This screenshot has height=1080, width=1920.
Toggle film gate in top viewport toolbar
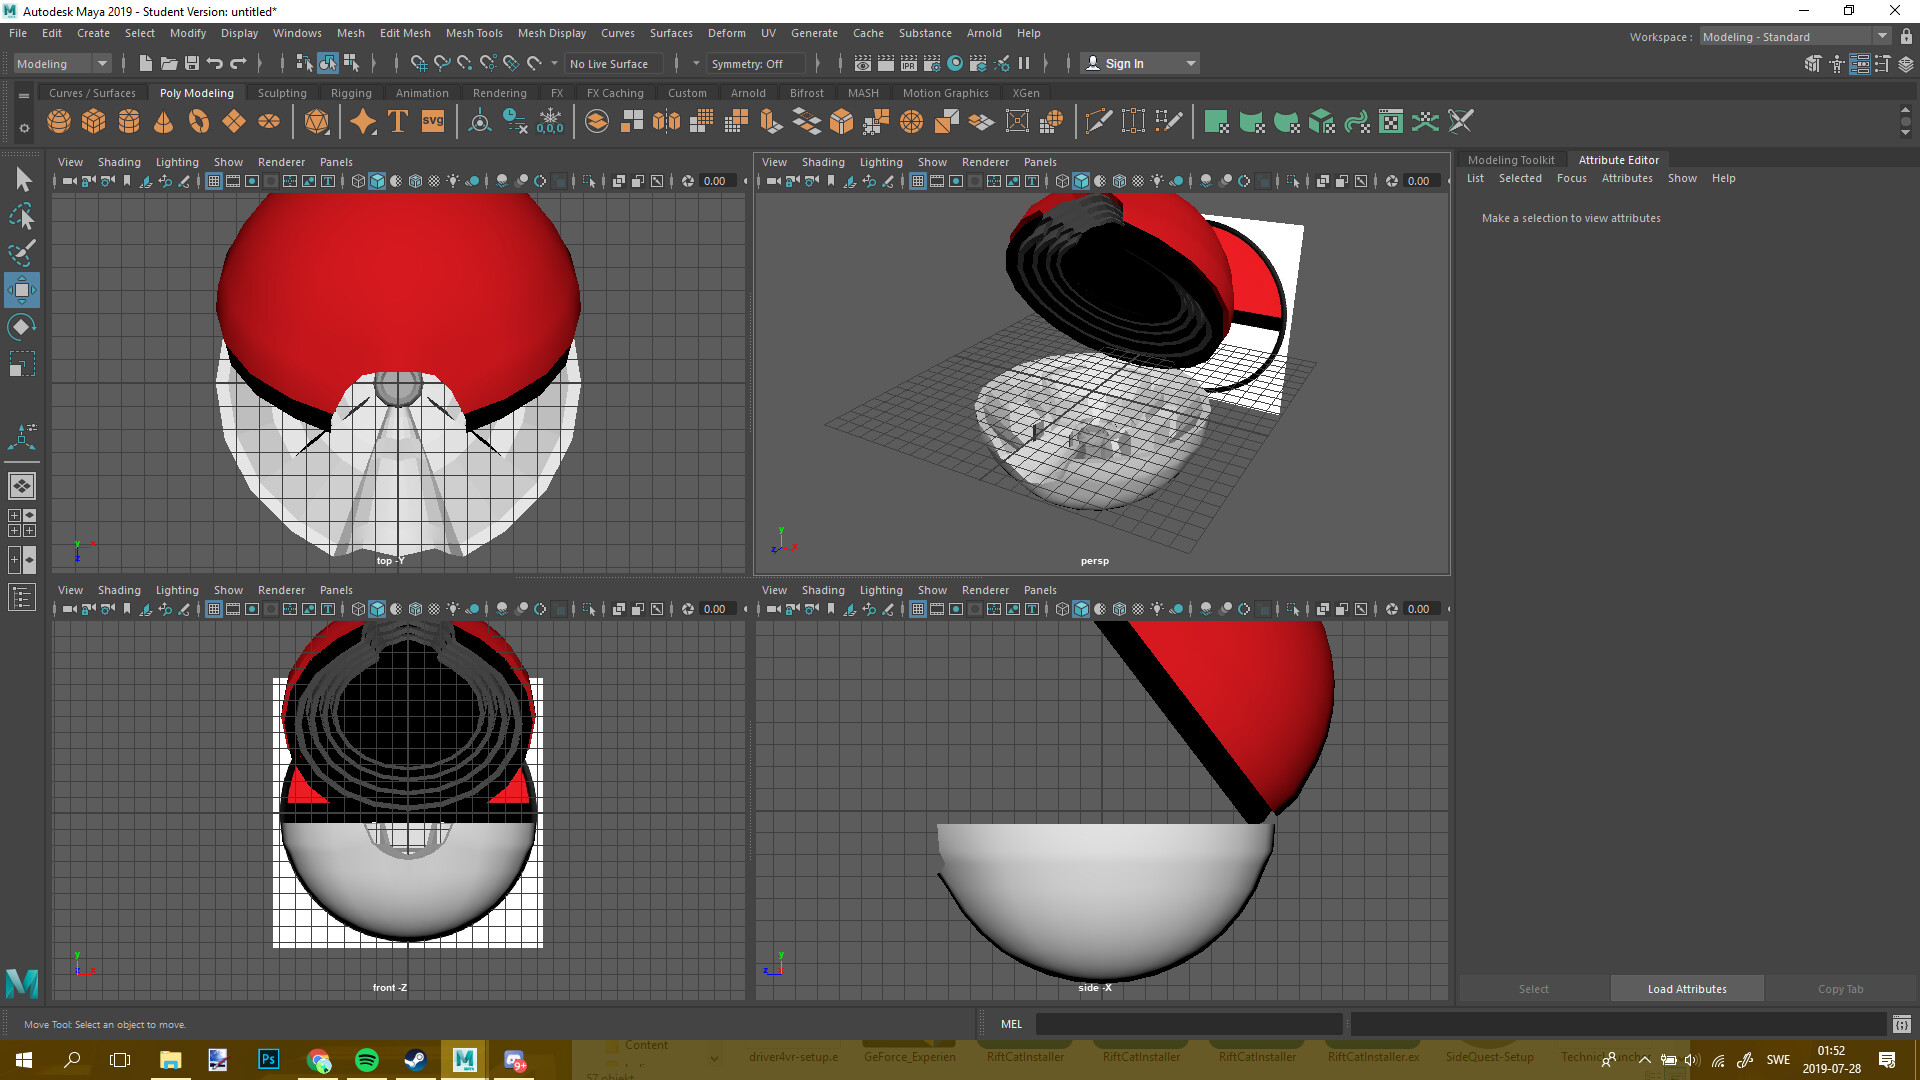233,181
